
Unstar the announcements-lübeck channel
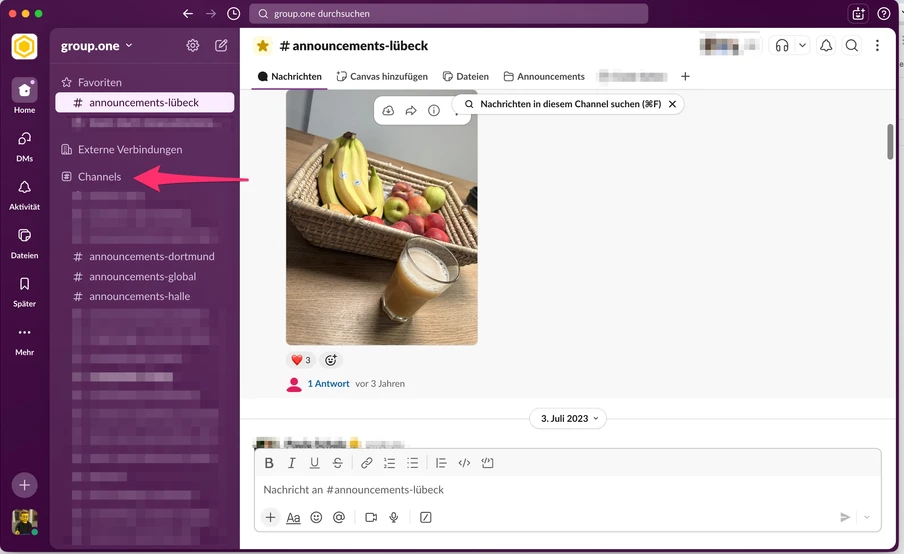263,46
